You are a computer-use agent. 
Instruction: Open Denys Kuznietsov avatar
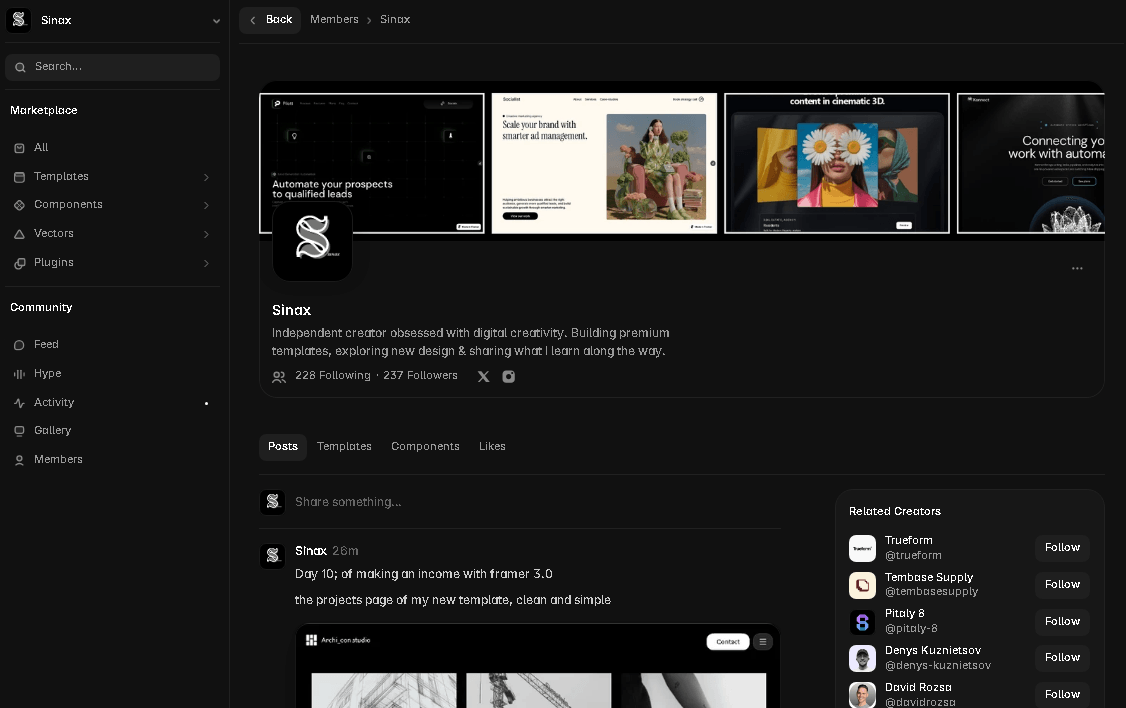862,658
